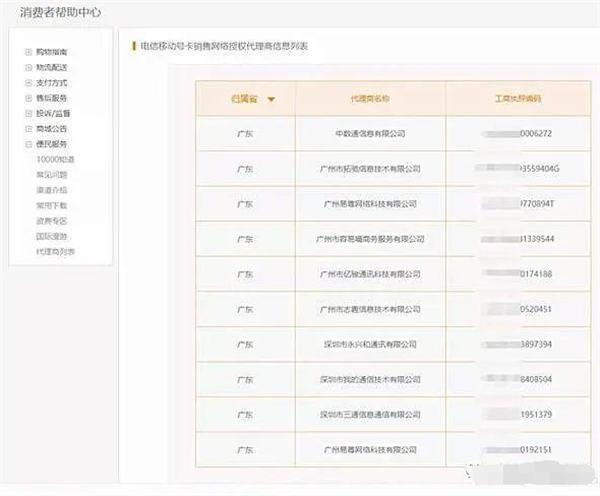The image size is (600, 496).
Task: Expand the 商城公告 tree icon
Action: pos(28,129)
